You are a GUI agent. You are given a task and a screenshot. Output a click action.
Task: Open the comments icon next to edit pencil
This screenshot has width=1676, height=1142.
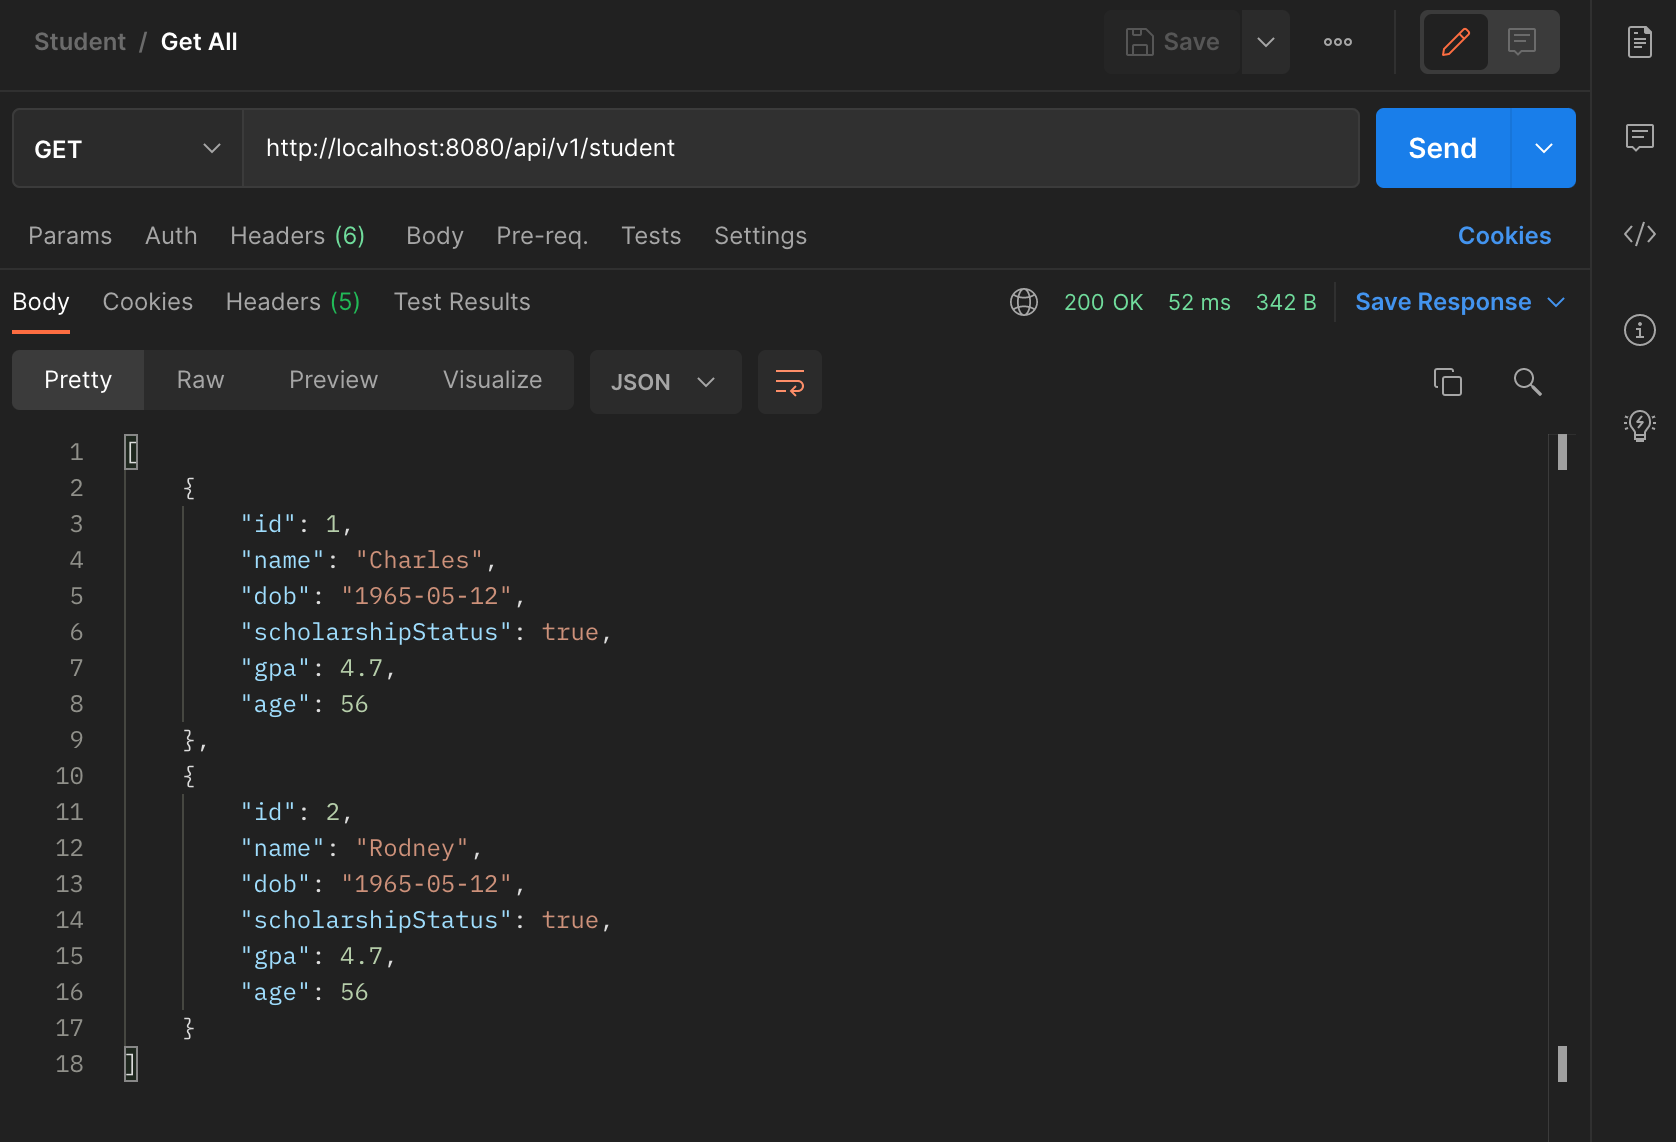1522,42
